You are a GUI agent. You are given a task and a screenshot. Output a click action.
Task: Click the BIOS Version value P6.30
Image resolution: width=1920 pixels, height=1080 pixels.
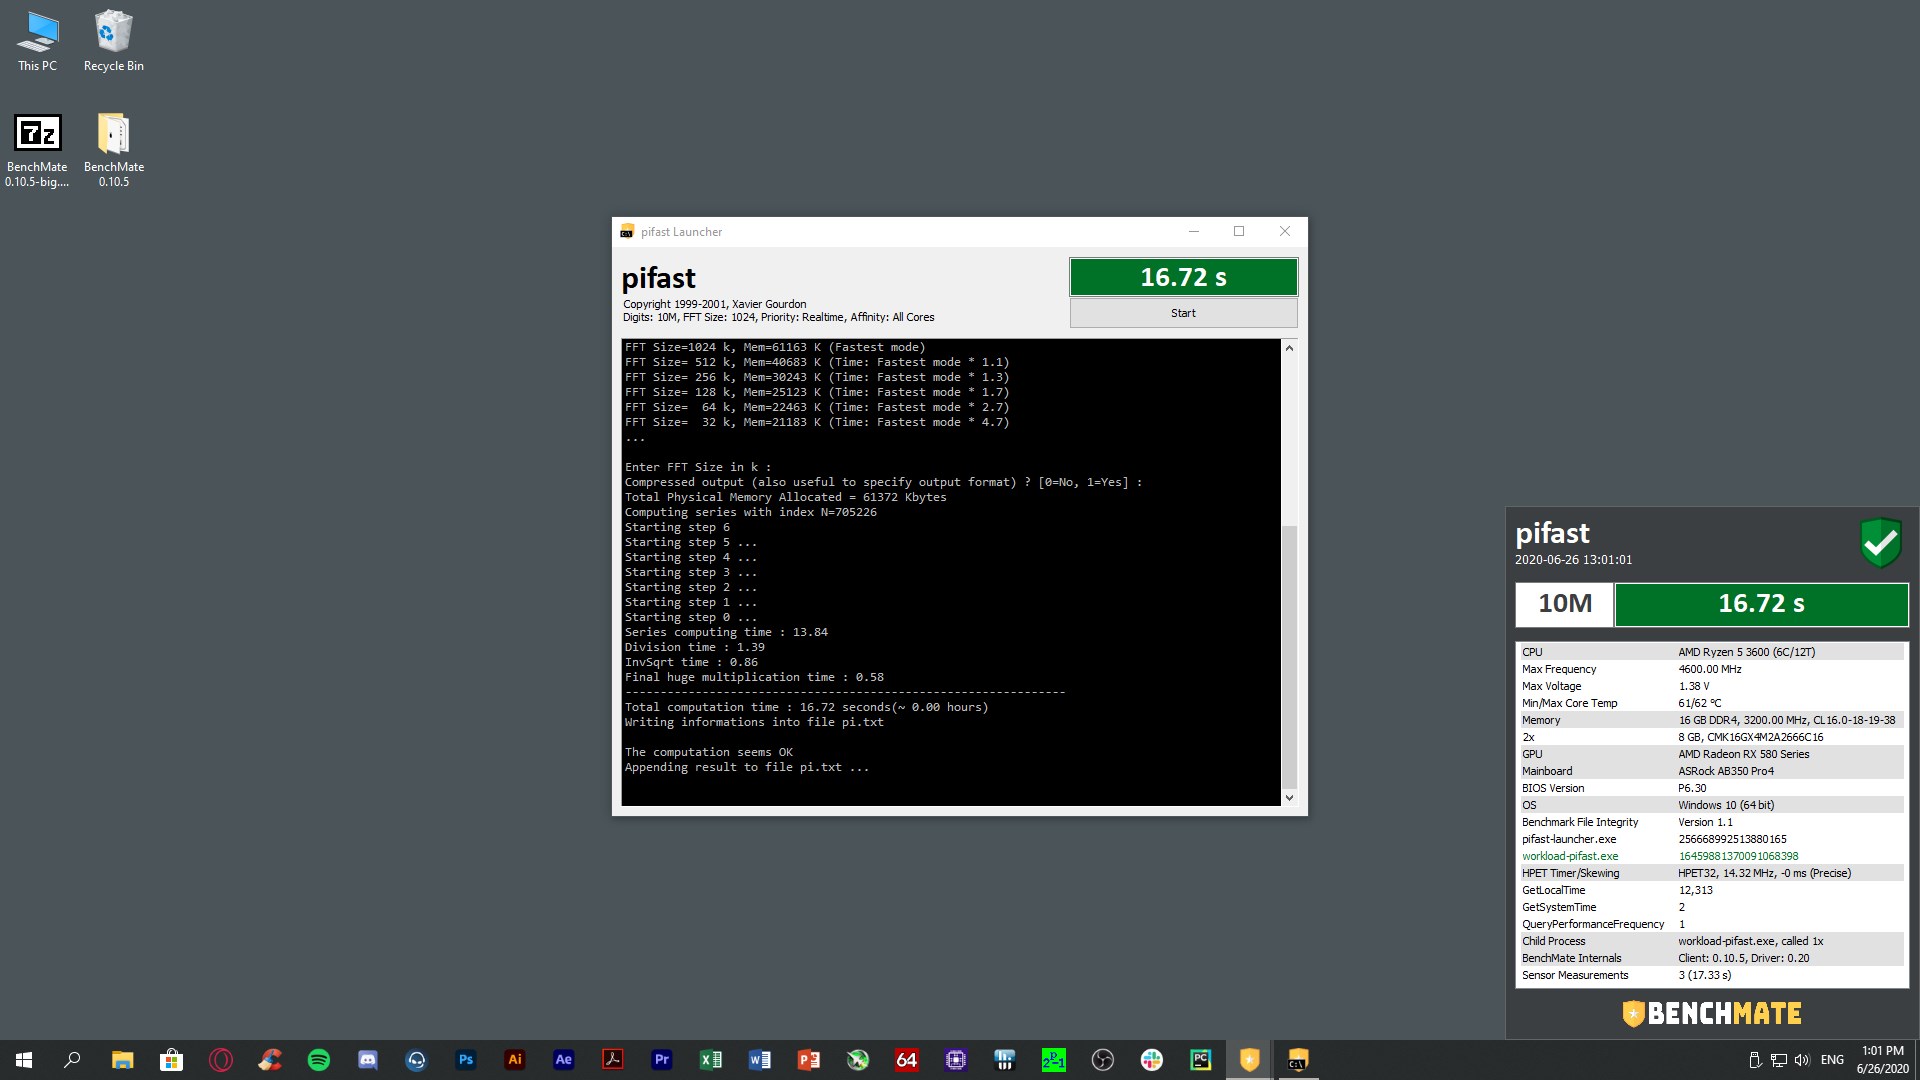pos(1692,788)
